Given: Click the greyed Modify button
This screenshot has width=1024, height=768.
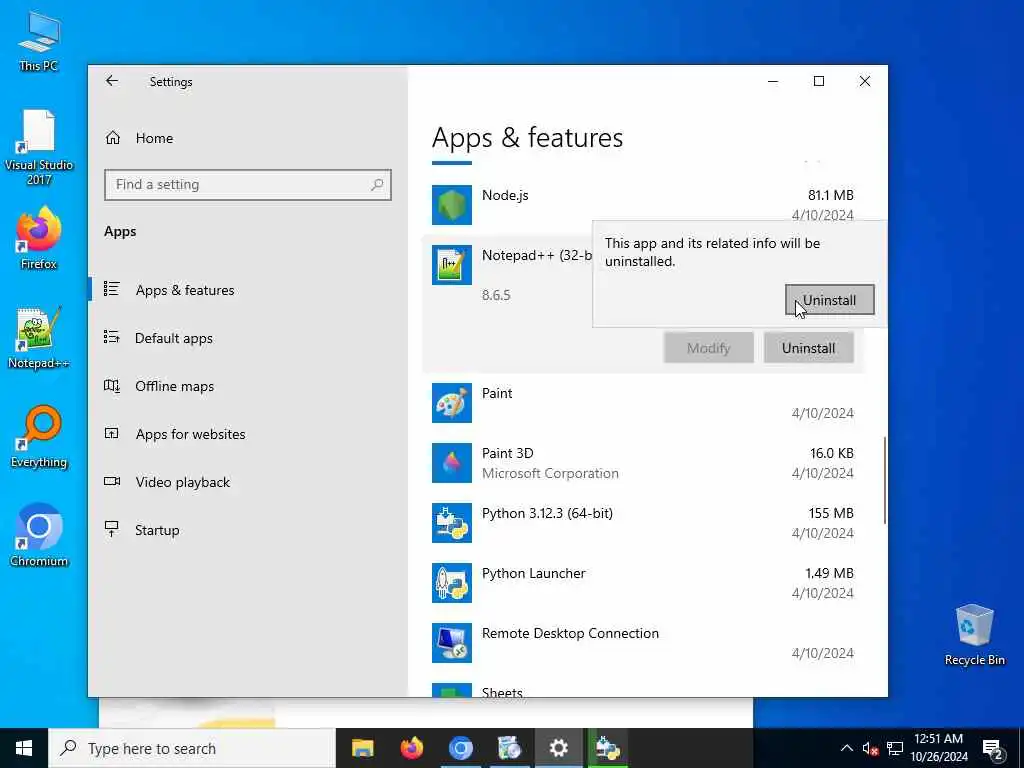Looking at the screenshot, I should click(x=709, y=348).
